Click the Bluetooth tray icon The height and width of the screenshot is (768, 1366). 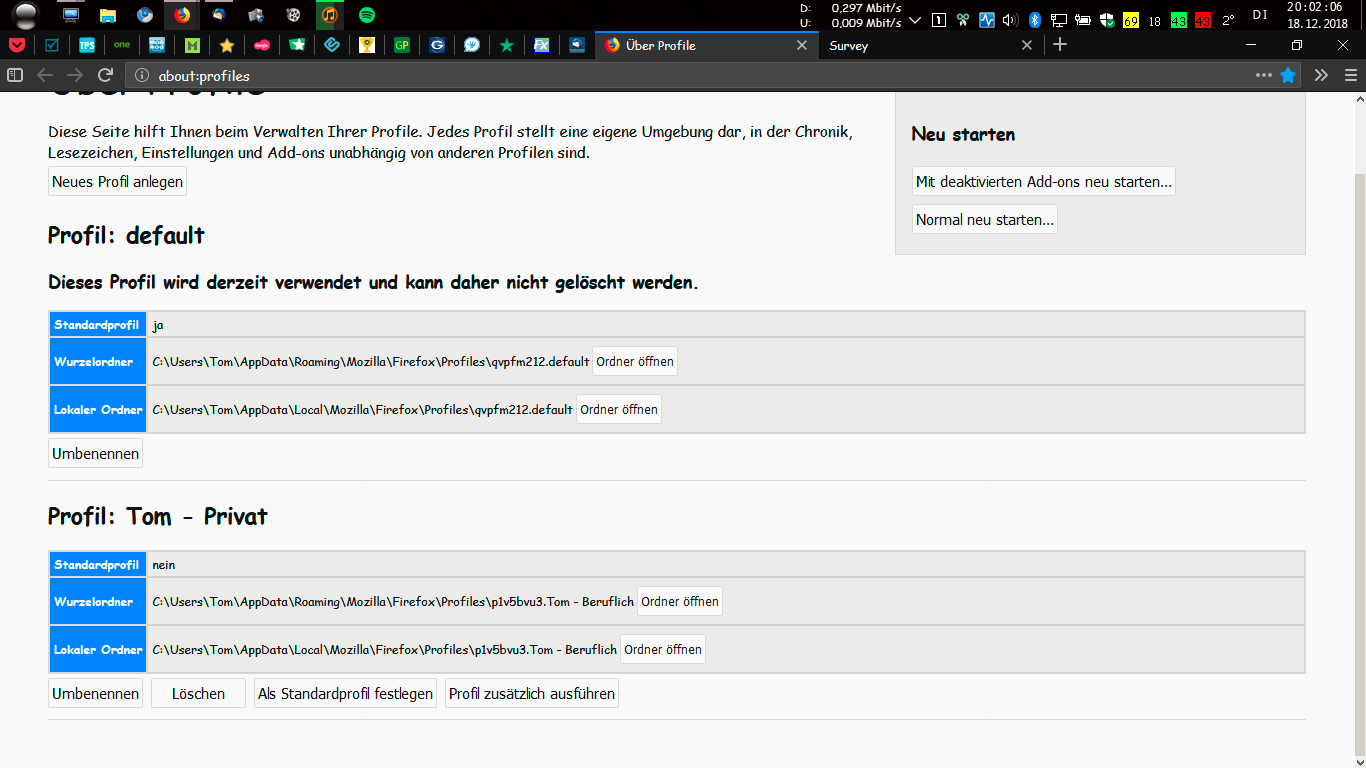1035,20
